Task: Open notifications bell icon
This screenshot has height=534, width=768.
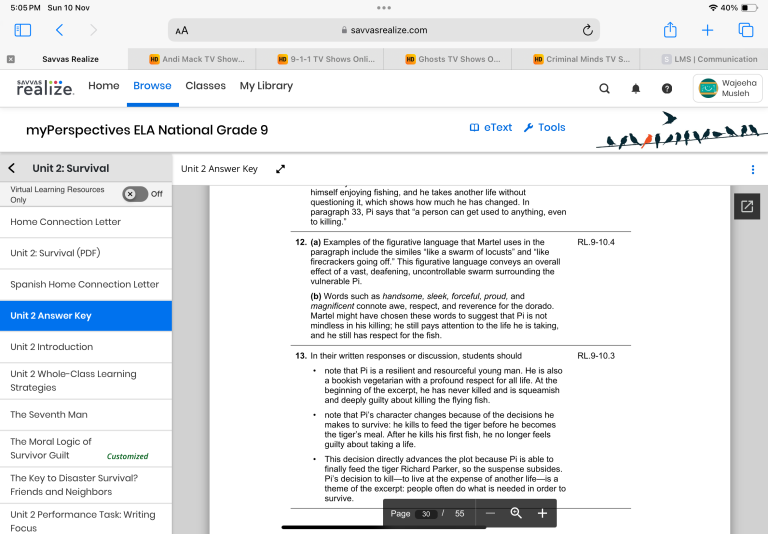Action: tap(635, 88)
